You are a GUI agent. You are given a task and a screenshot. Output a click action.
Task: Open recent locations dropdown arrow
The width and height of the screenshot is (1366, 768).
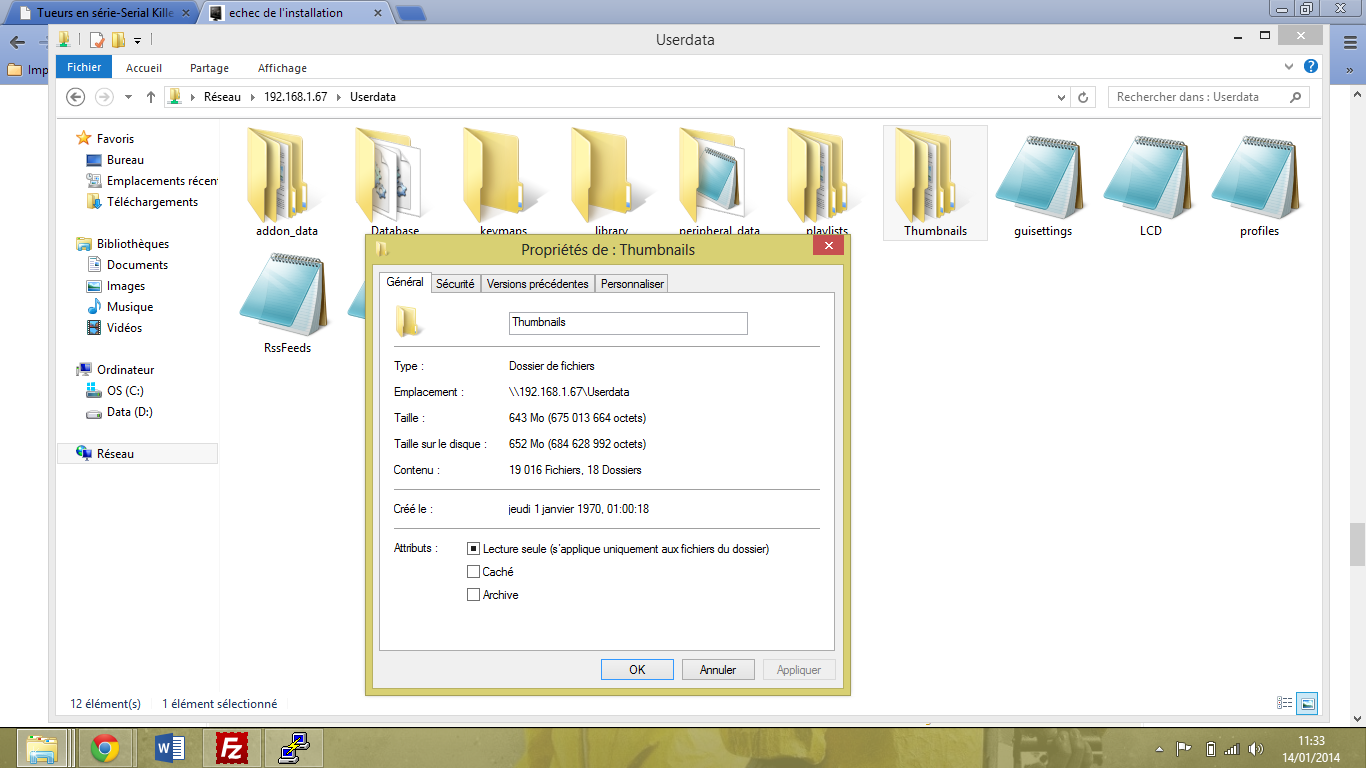tap(128, 97)
